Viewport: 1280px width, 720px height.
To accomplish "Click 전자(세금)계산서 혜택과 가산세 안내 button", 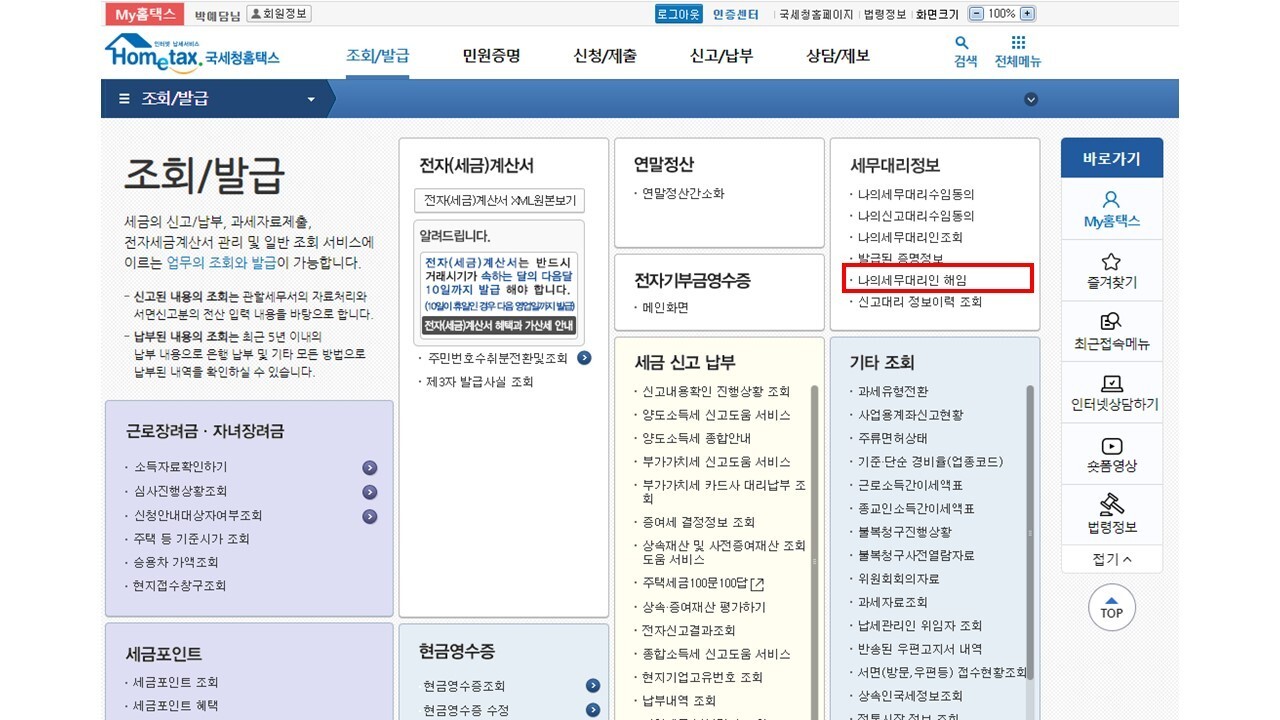I will pos(499,326).
